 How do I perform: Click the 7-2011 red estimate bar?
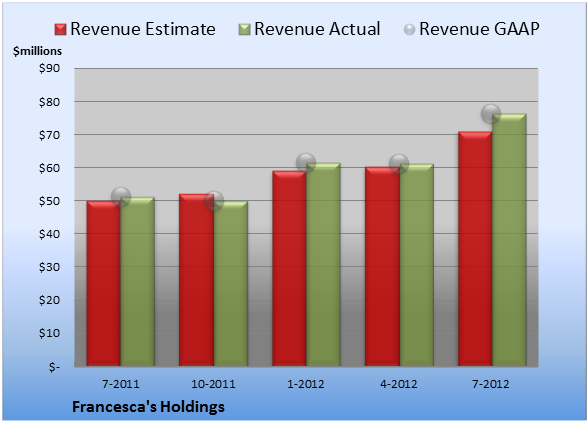(104, 283)
